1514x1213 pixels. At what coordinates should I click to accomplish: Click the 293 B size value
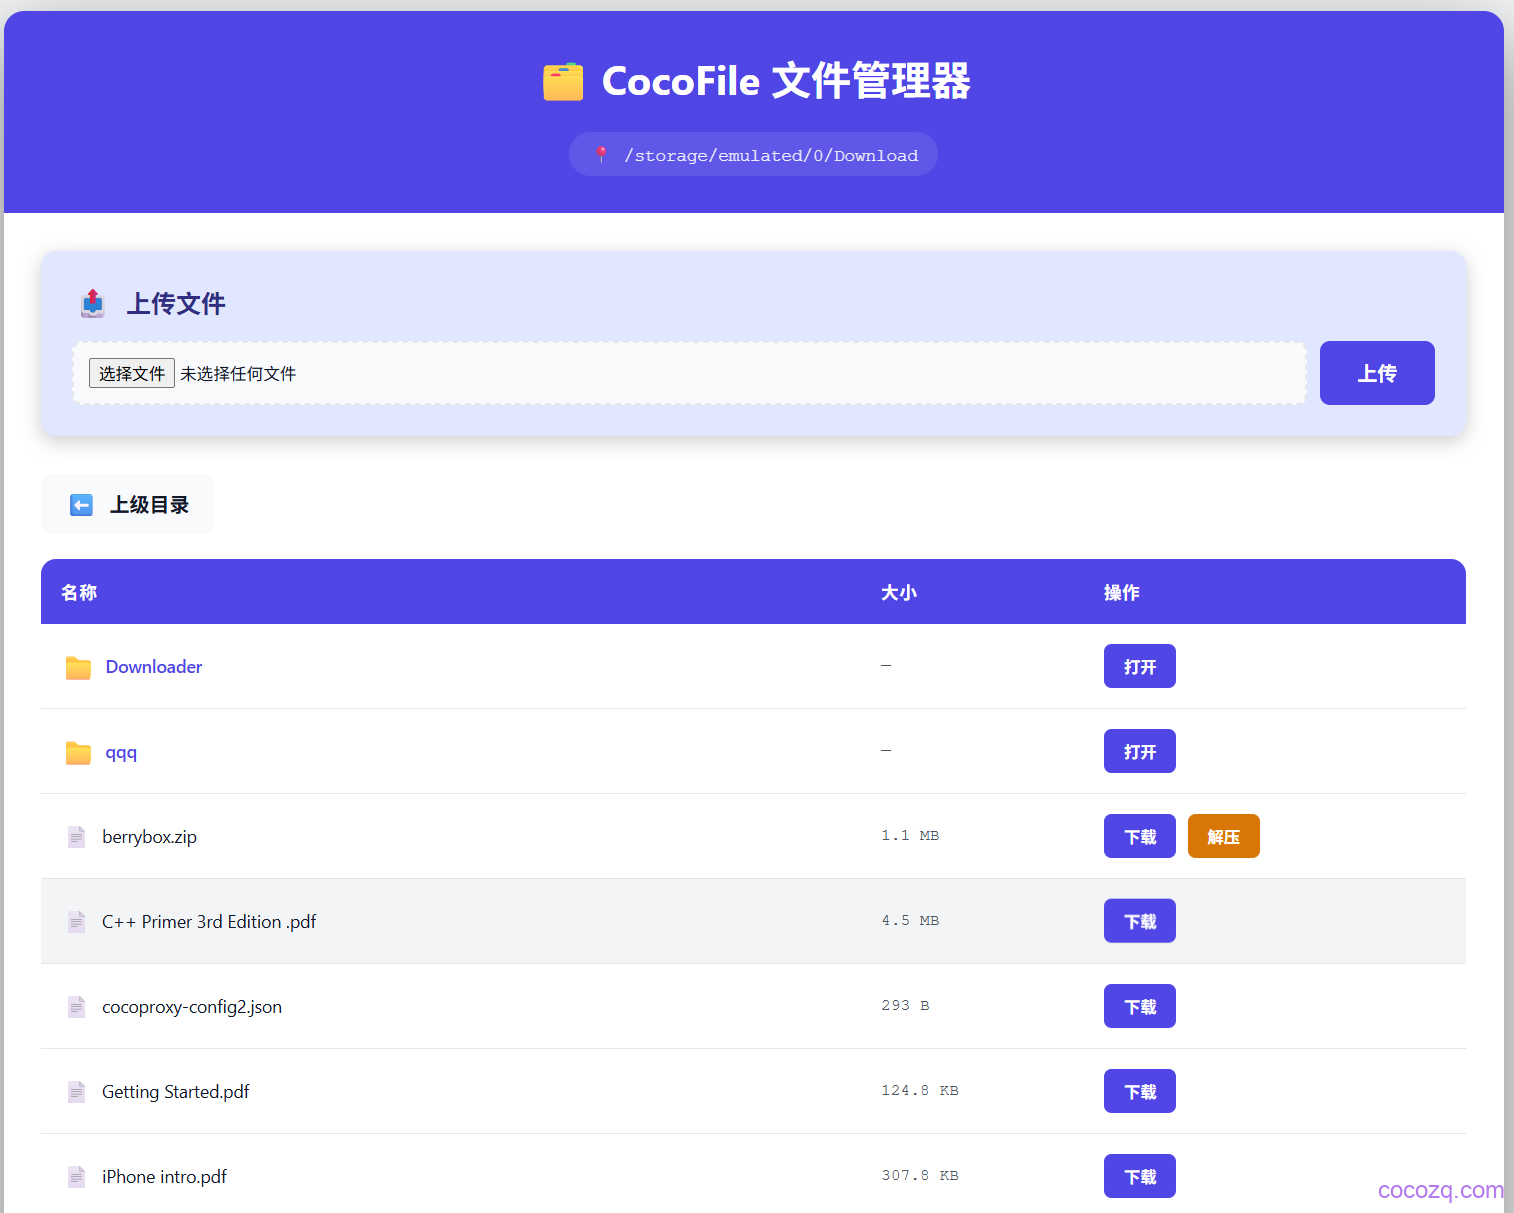pos(905,1006)
